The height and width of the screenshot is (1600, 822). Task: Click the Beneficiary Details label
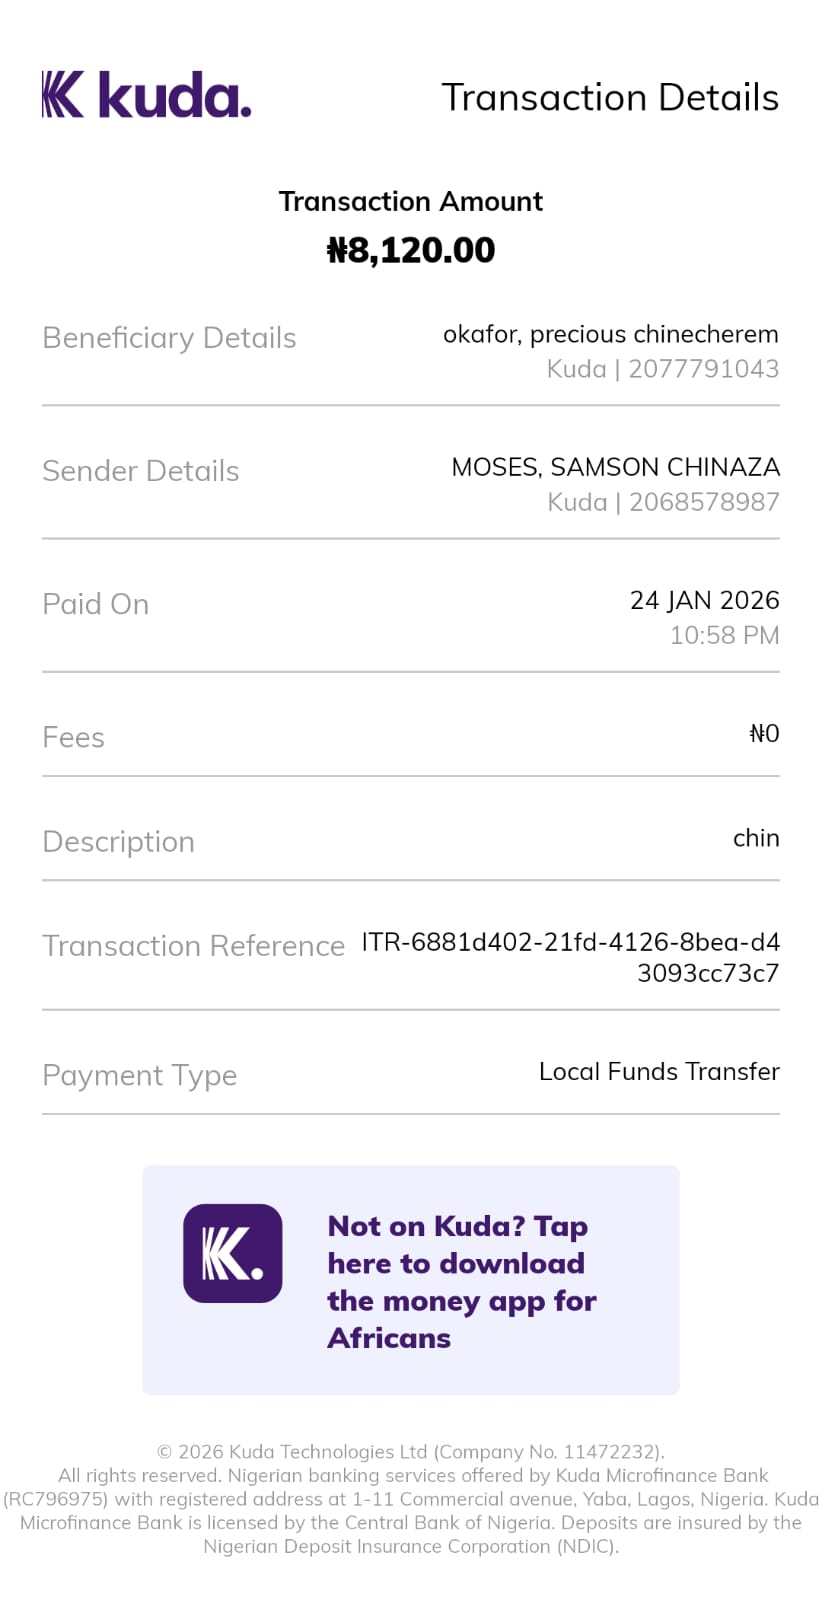point(169,338)
